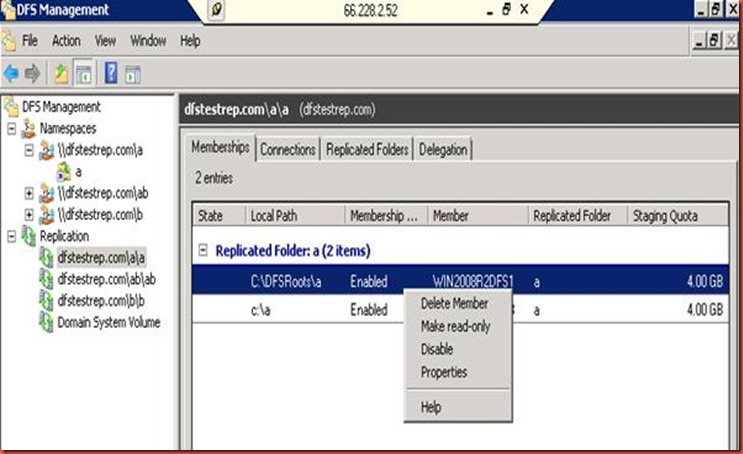Click the Up one level toolbar icon
The width and height of the screenshot is (743, 454).
61,74
